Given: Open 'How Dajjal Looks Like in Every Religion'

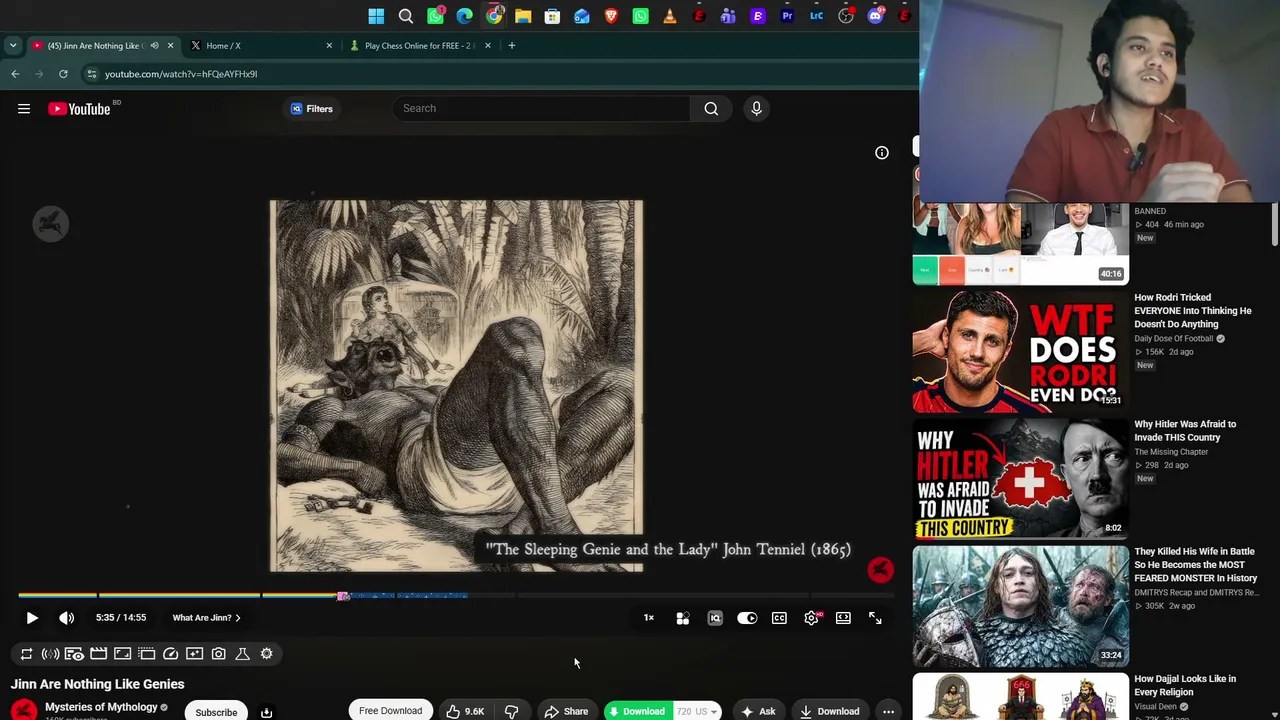Looking at the screenshot, I should click(1185, 685).
